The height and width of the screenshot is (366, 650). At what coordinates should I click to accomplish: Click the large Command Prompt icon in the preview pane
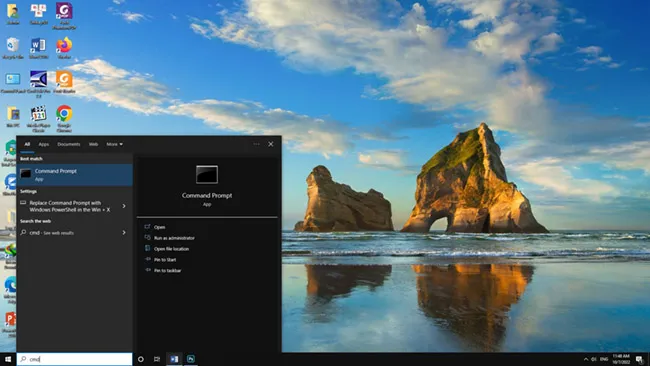207,175
